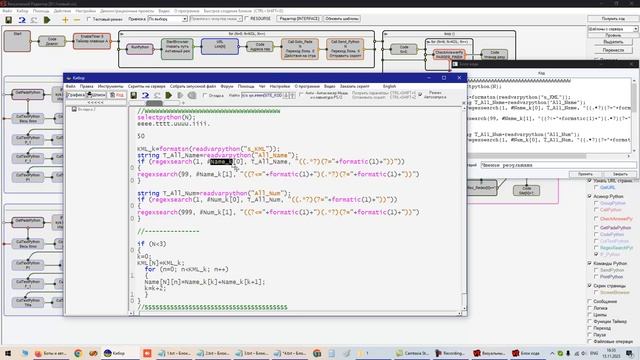
Task: Click the blue undo arrow in Kibor toolbar
Action: (x=145, y=95)
